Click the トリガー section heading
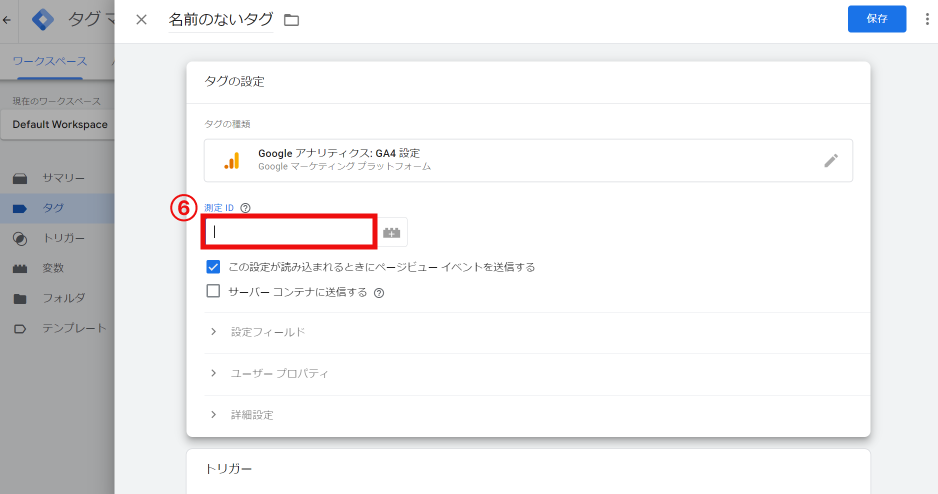The width and height of the screenshot is (938, 494). tap(228, 469)
